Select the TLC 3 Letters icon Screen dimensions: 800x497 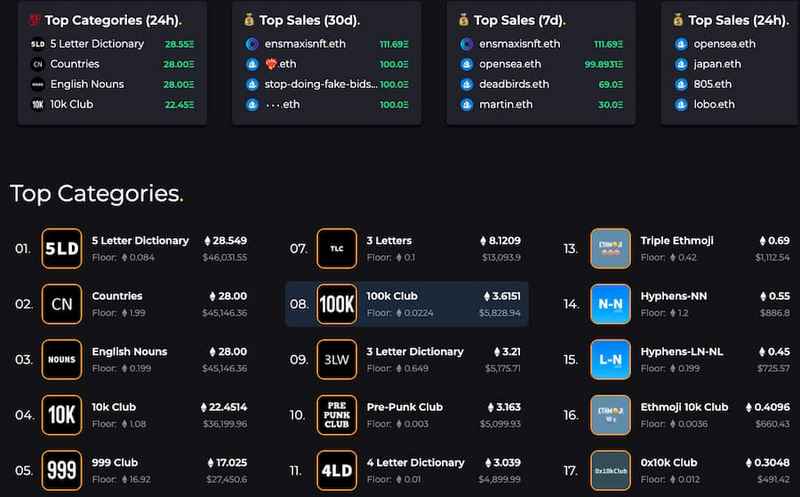(336, 249)
